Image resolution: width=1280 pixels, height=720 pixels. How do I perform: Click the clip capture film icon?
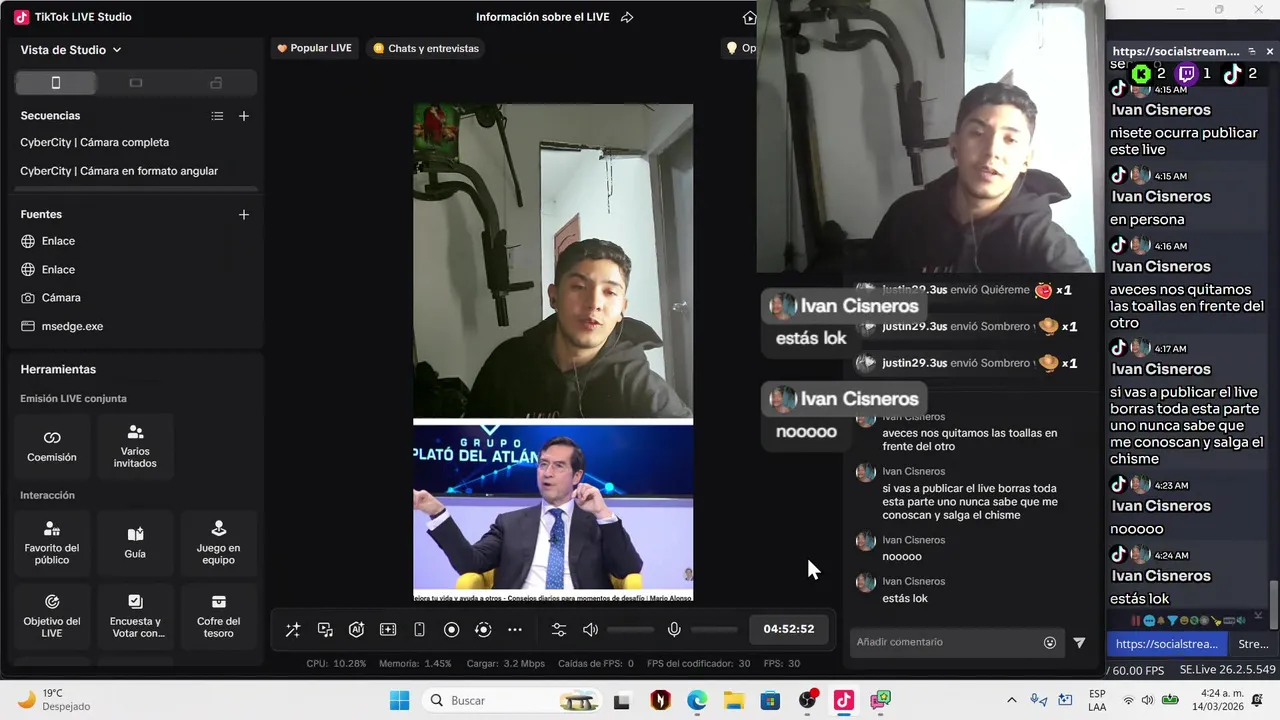click(388, 630)
